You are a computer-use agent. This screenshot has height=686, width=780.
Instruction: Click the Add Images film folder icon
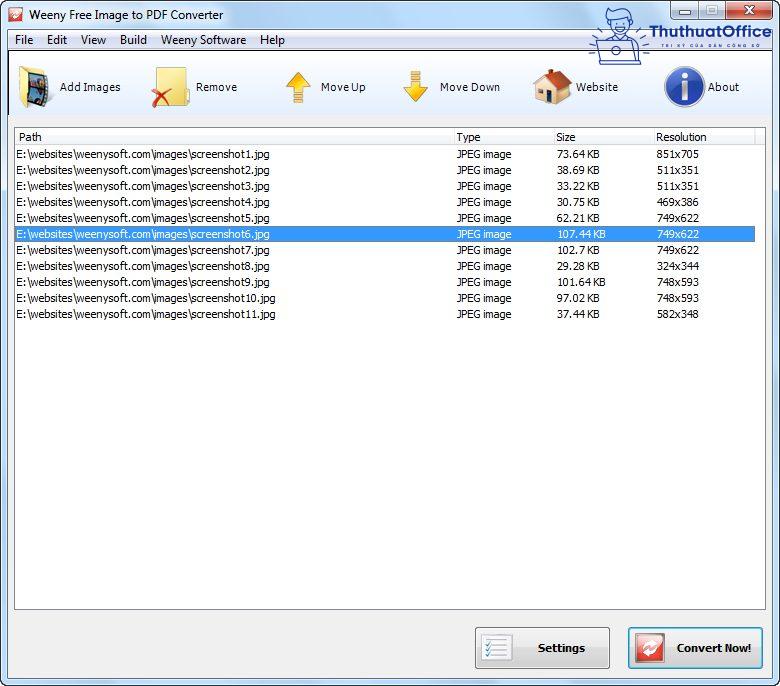[x=34, y=87]
